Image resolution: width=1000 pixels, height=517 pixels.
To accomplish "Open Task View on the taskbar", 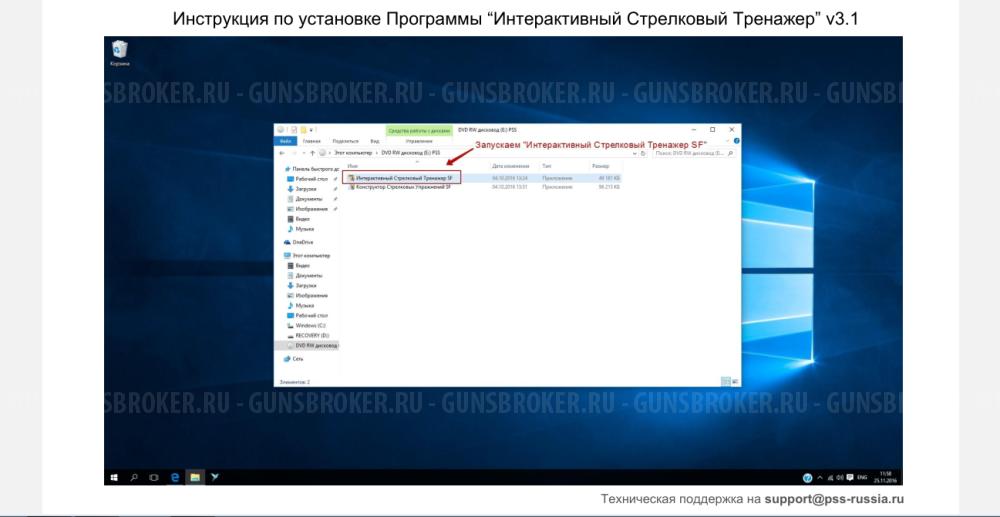I will [153, 476].
